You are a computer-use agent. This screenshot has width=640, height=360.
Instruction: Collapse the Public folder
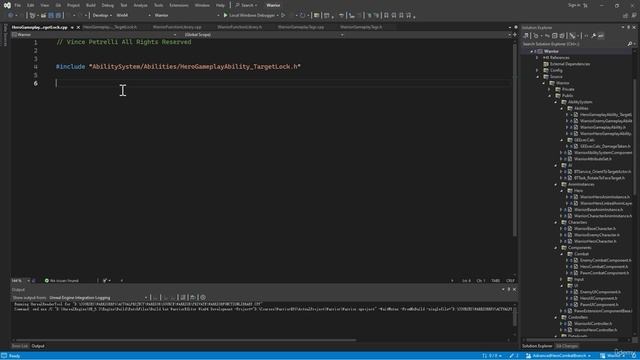coord(550,96)
